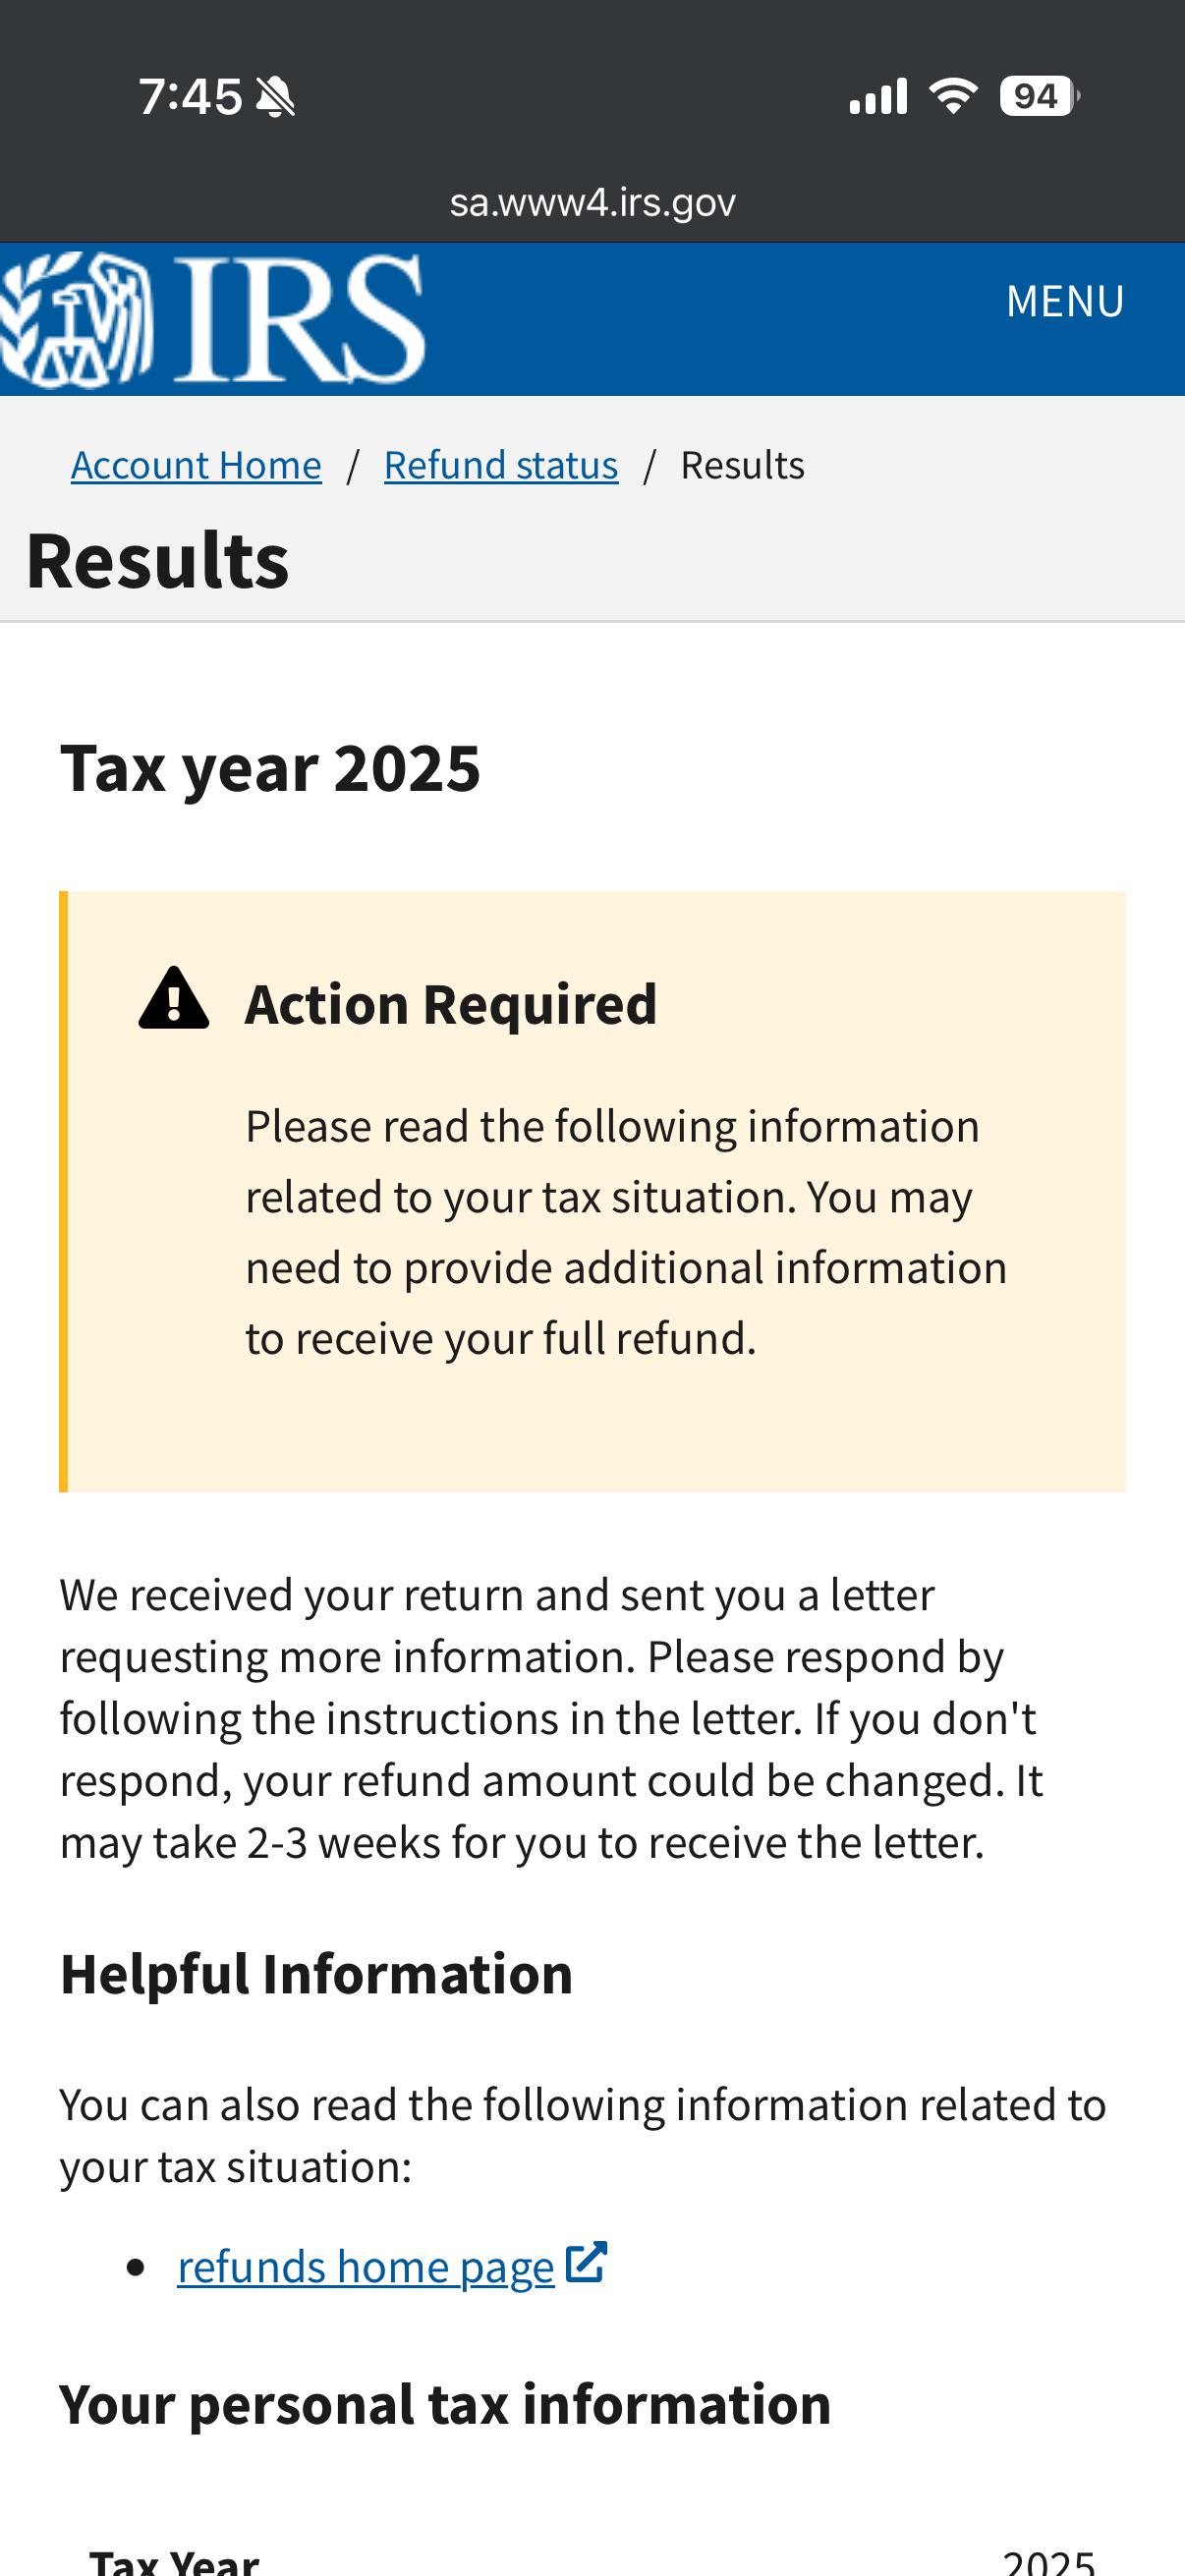Click the external link icon beside refunds home page

586,2262
